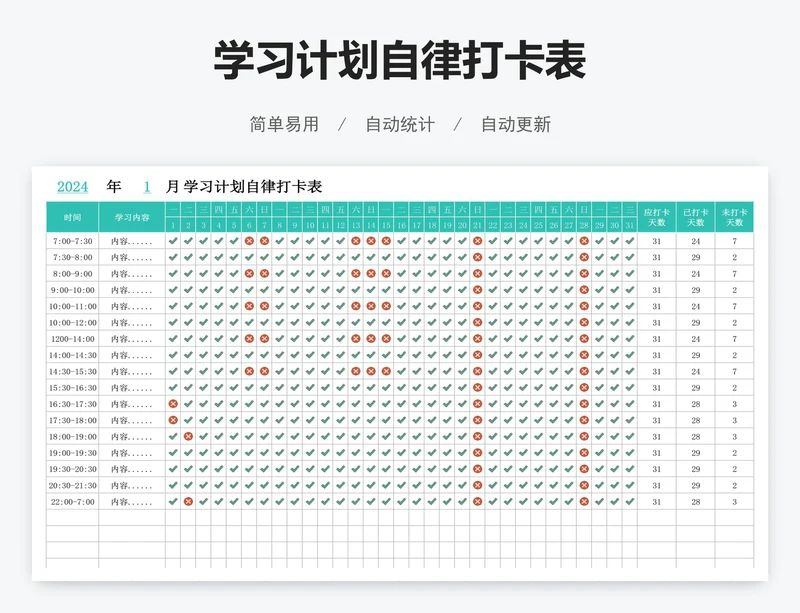Click the red cross on day 7 in the 7:00-7:30 row
Image resolution: width=800 pixels, height=613 pixels.
click(264, 241)
